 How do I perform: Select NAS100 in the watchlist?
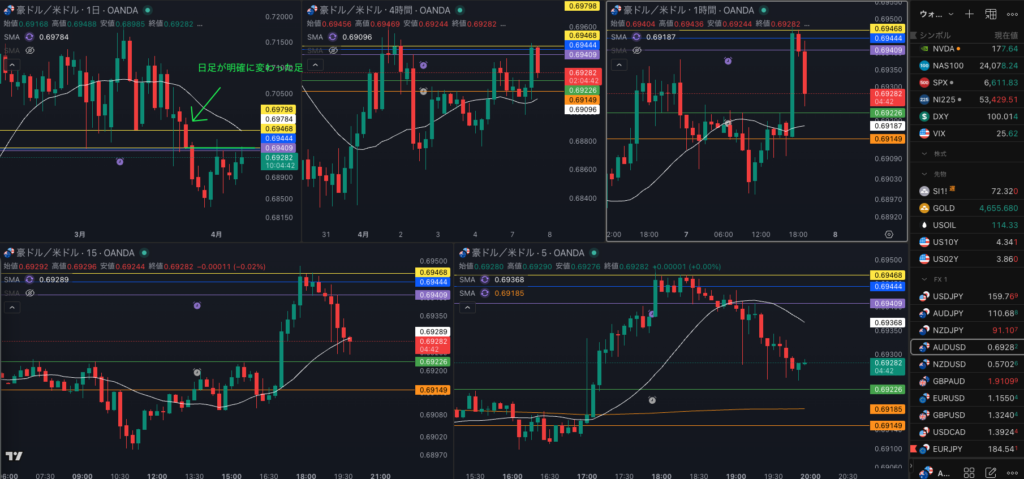point(966,65)
